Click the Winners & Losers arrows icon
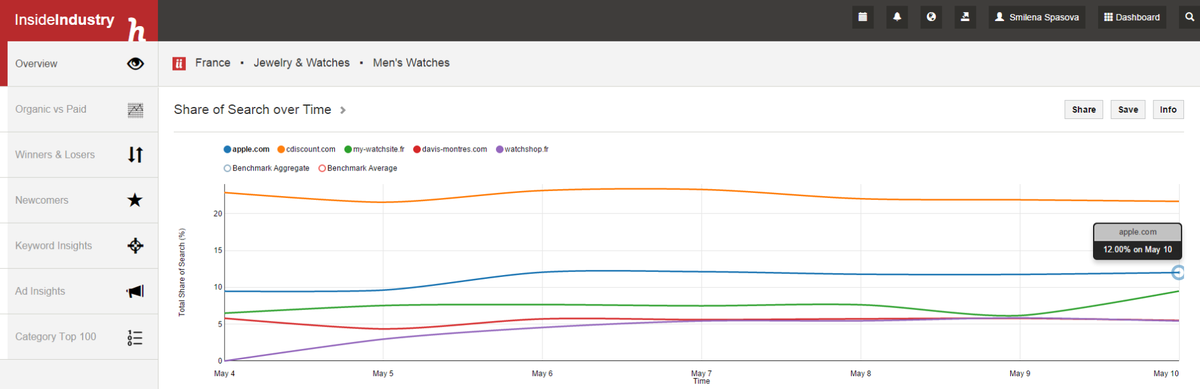Image resolution: width=1200 pixels, height=389 pixels. coord(137,155)
